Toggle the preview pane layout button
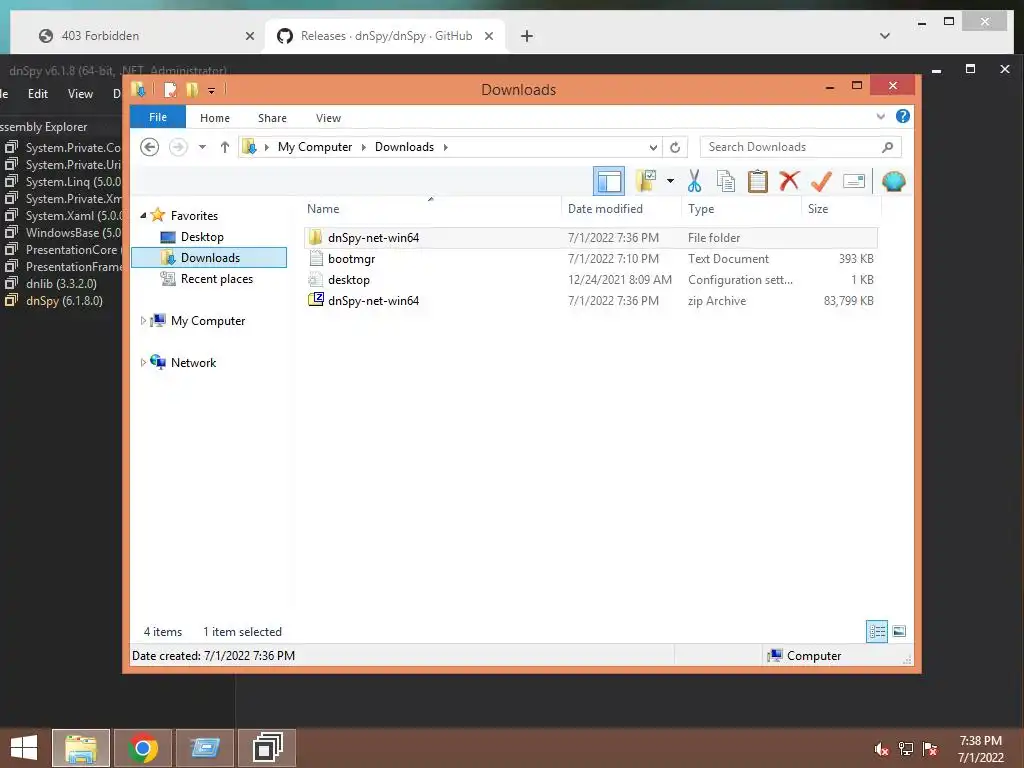Viewport: 1024px width, 768px height. (x=609, y=181)
